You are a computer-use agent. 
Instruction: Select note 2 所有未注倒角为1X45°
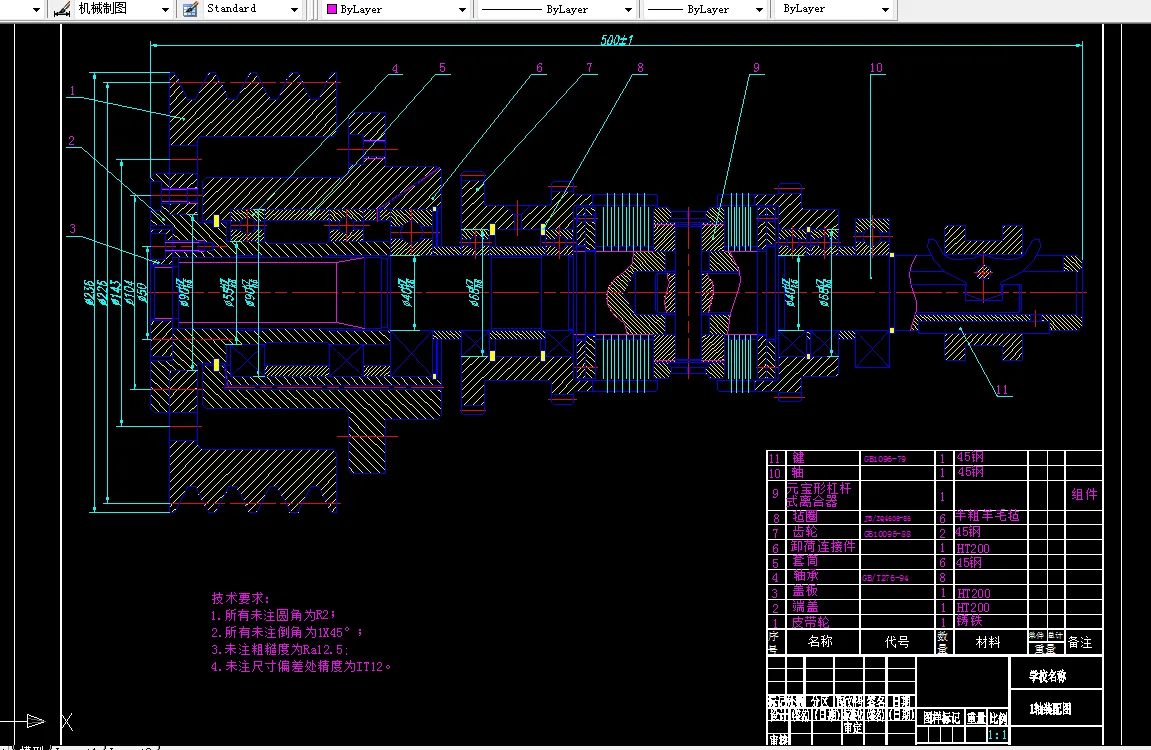click(286, 632)
